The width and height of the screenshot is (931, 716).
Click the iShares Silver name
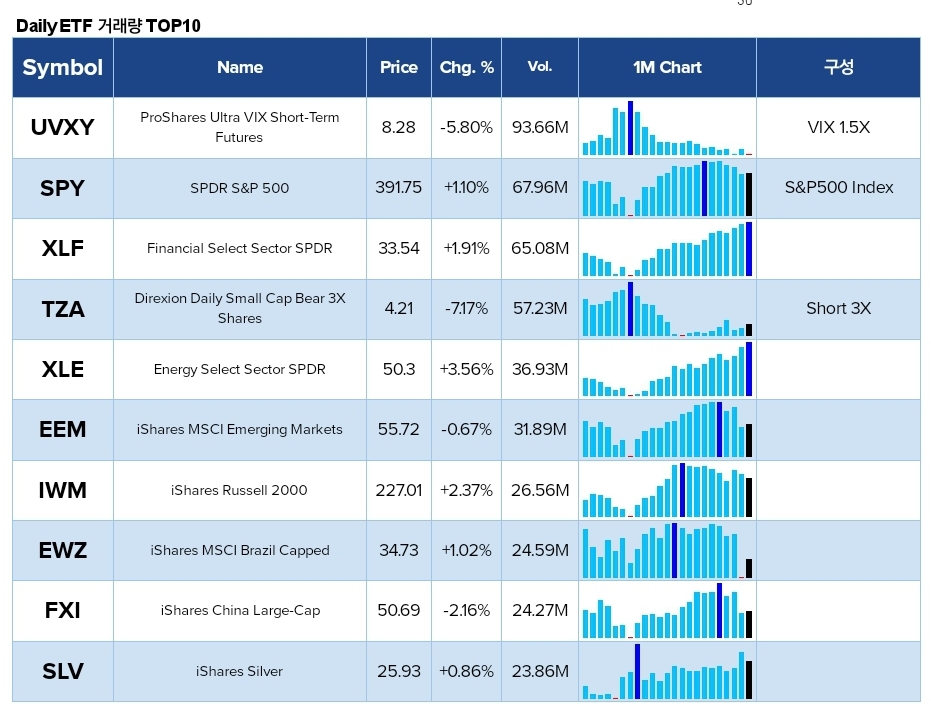[239, 671]
